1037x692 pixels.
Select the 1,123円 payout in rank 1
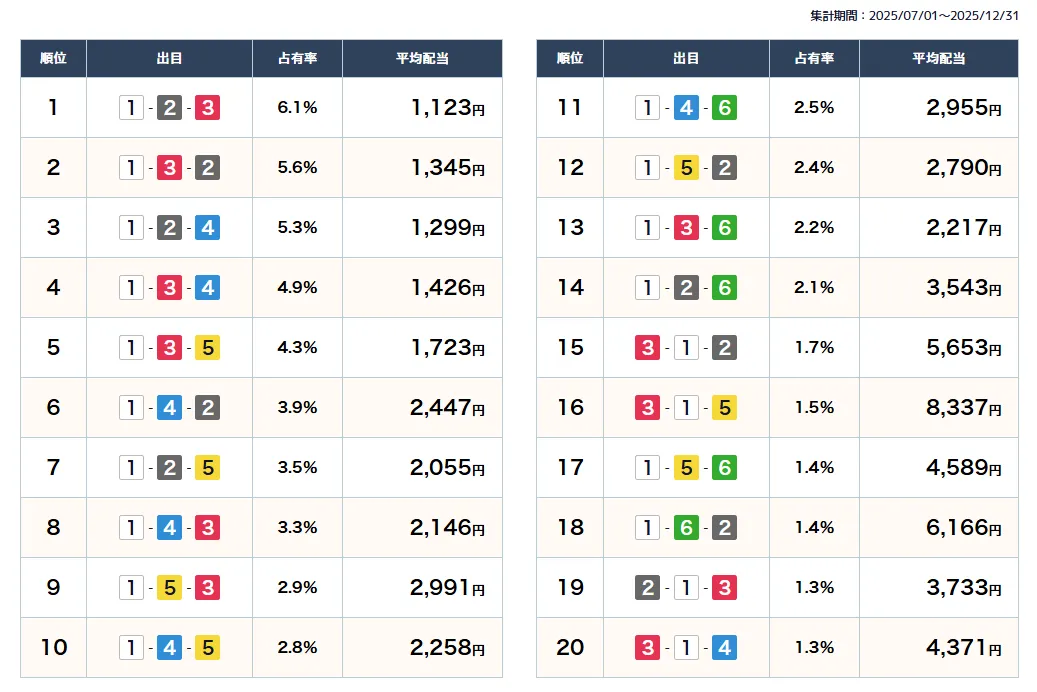point(447,108)
